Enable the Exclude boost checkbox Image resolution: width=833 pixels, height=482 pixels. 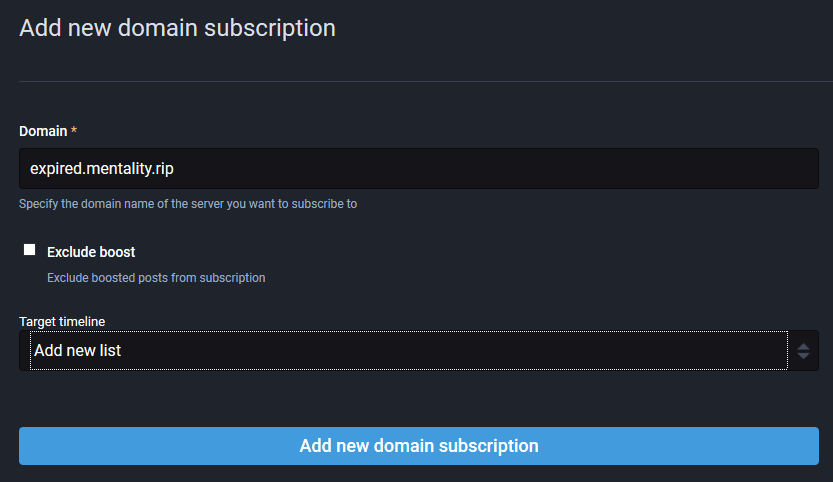tap(30, 250)
